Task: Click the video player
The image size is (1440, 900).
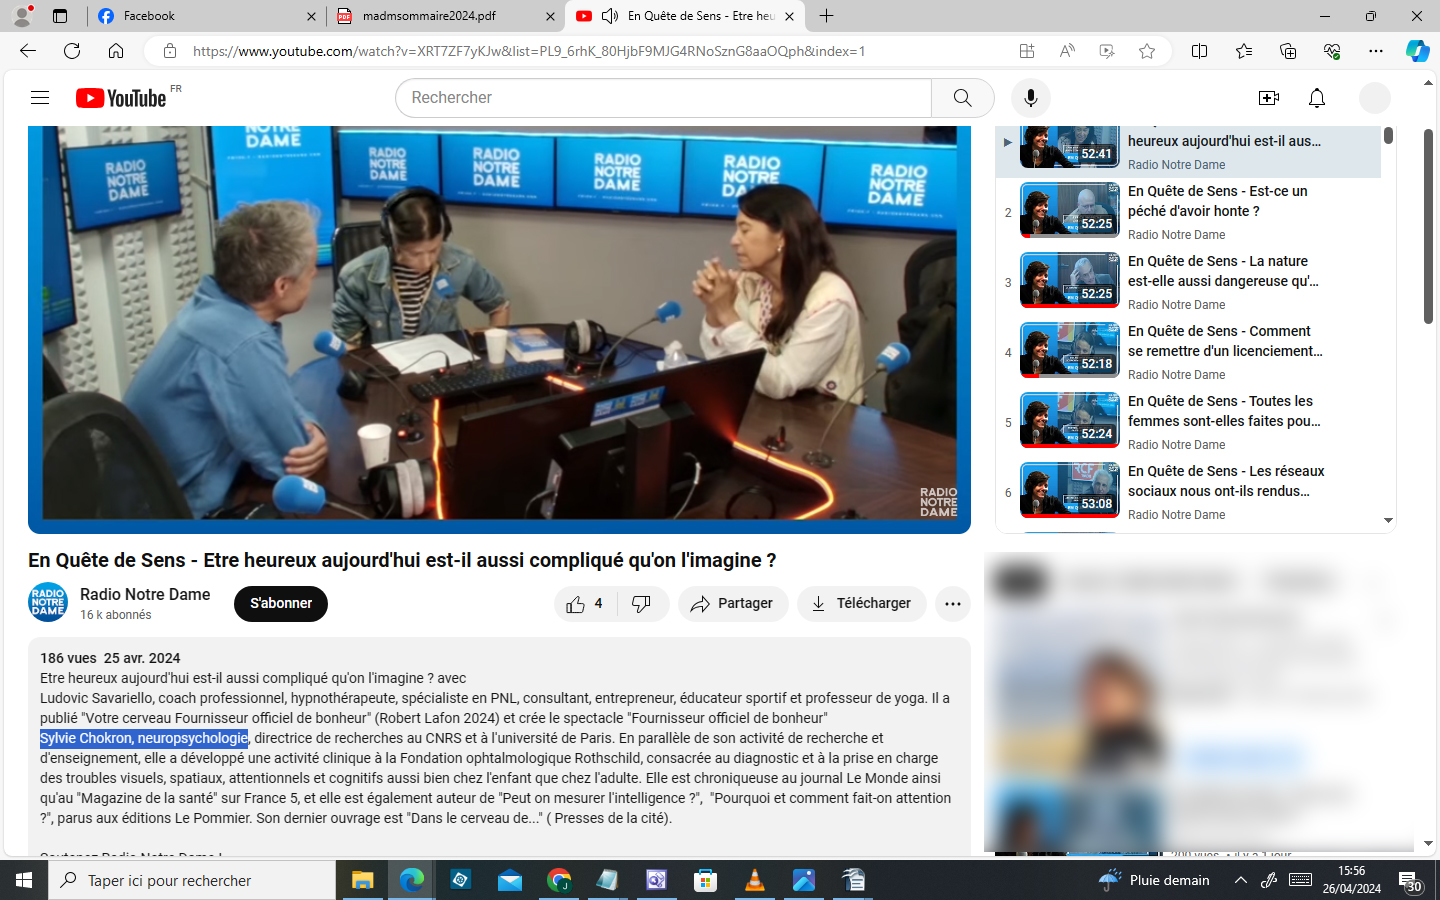Action: pyautogui.click(x=499, y=329)
